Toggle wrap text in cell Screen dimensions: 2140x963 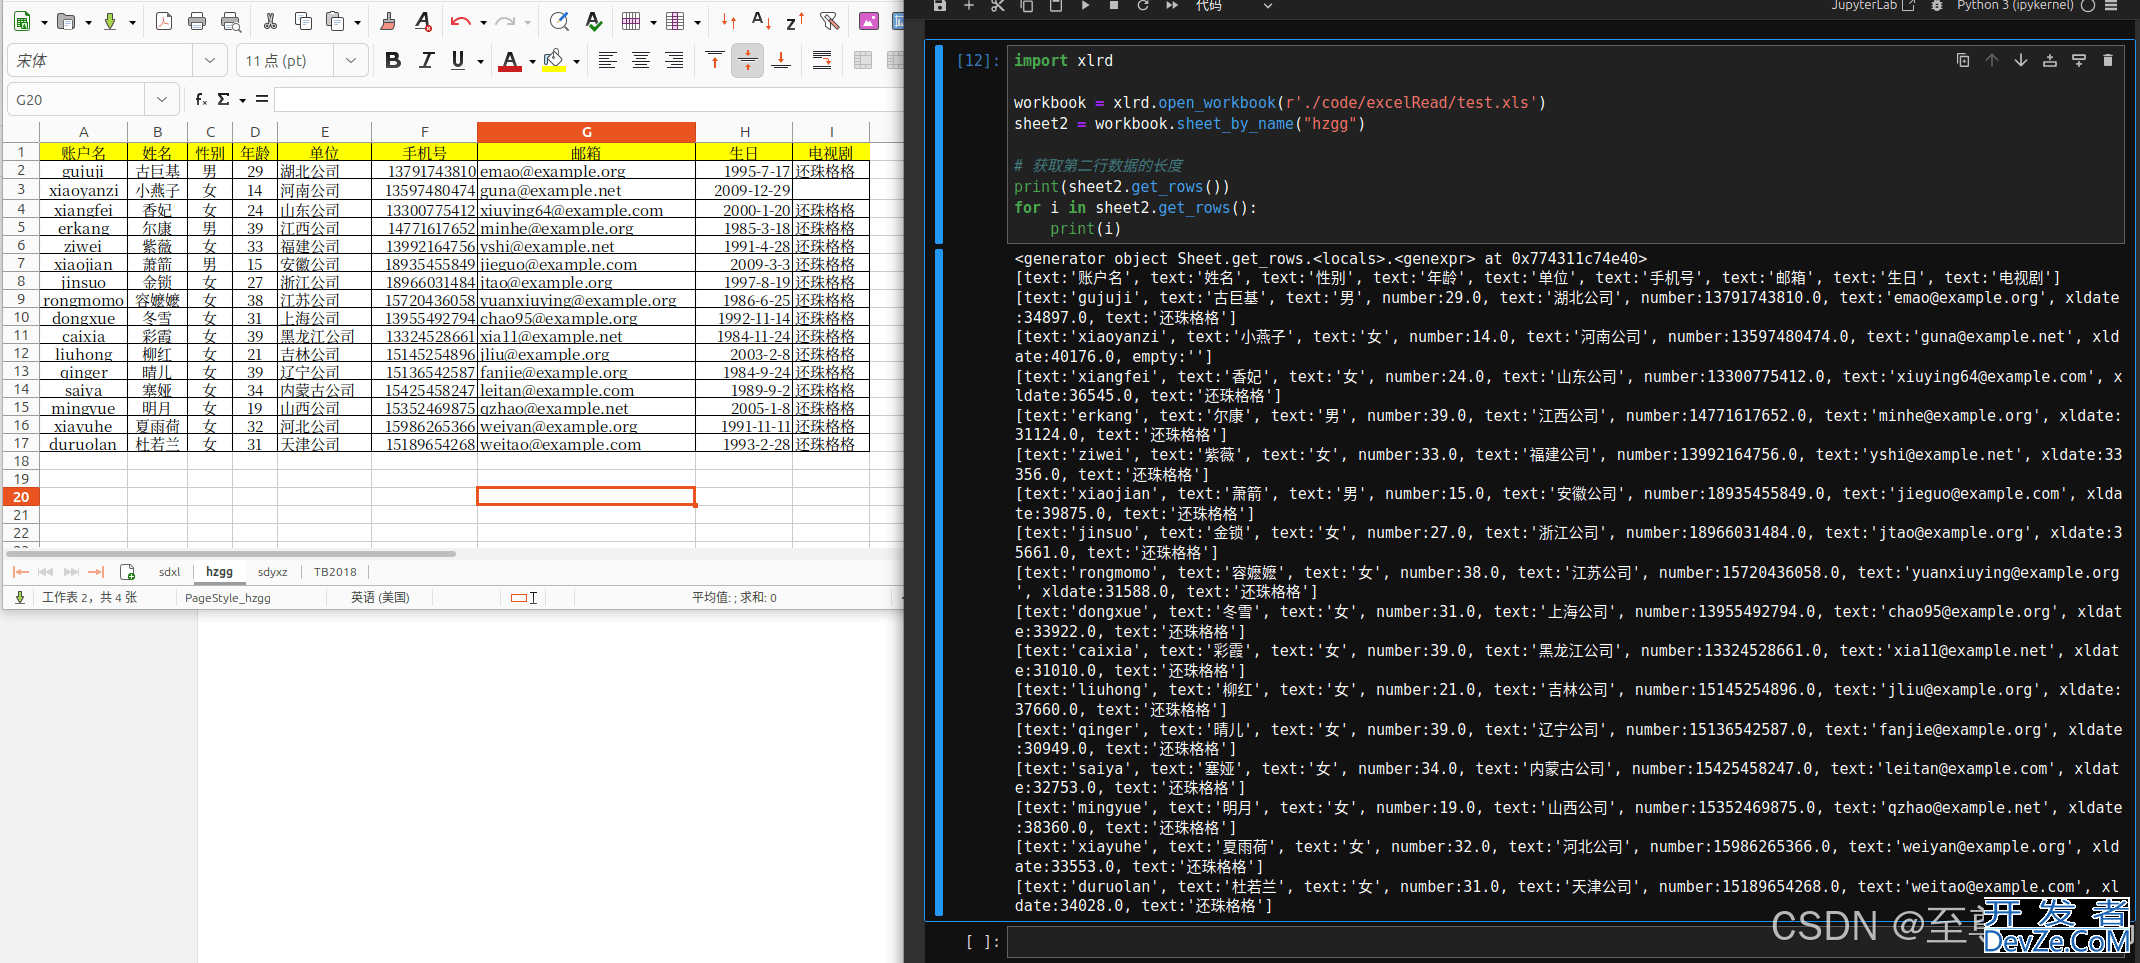822,61
